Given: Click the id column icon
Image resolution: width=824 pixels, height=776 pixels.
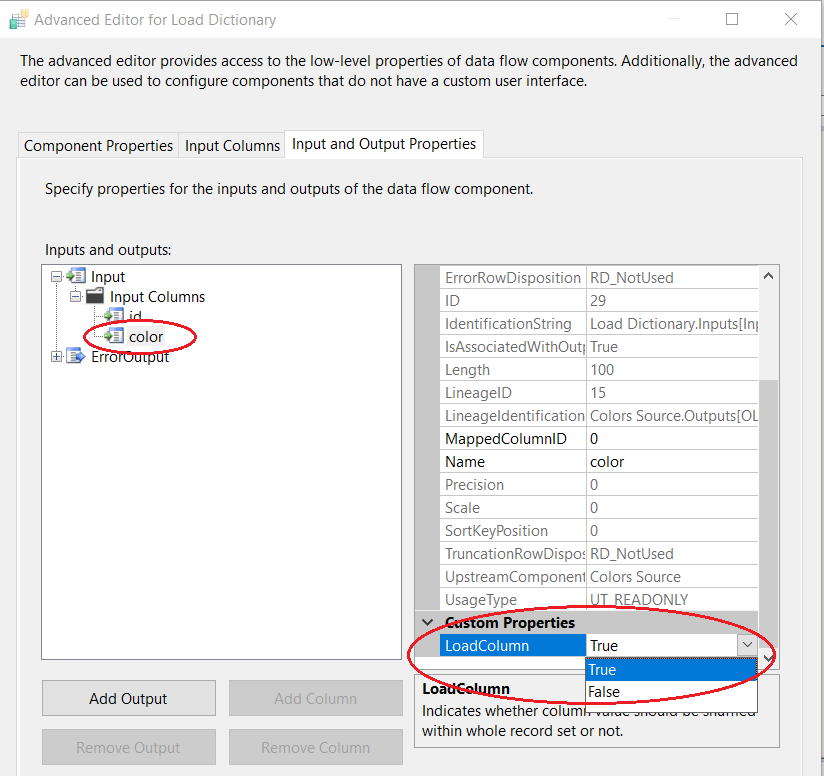Looking at the screenshot, I should 114,316.
